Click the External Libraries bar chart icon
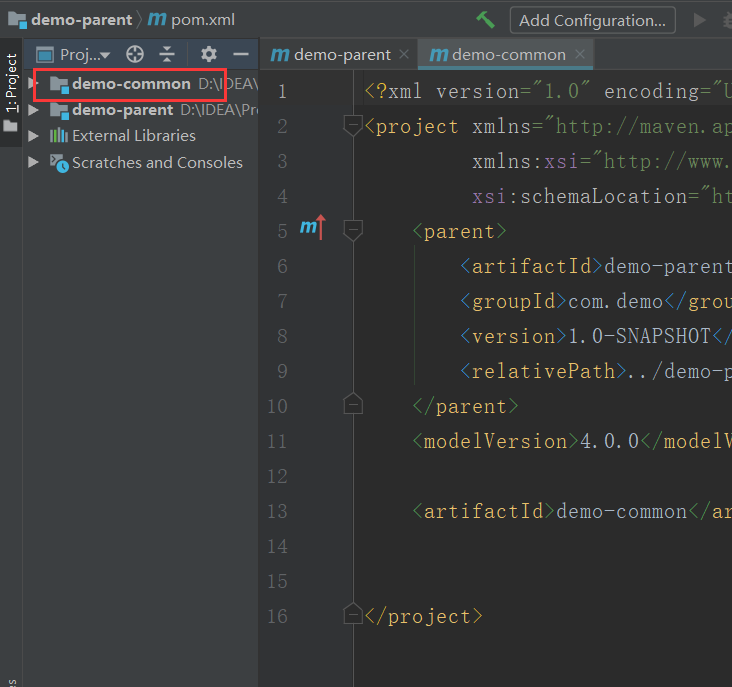This screenshot has height=687, width=732. [59, 135]
